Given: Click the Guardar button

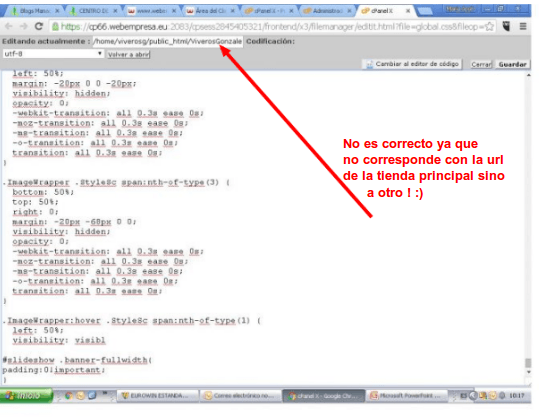Looking at the screenshot, I should pyautogui.click(x=512, y=64).
